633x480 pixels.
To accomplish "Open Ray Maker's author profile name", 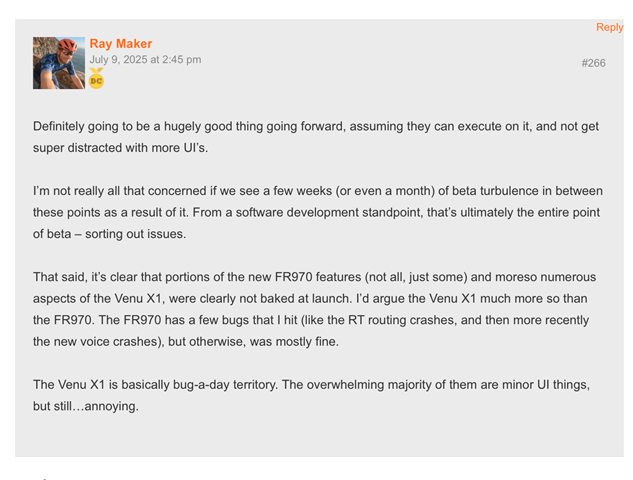I will [121, 43].
